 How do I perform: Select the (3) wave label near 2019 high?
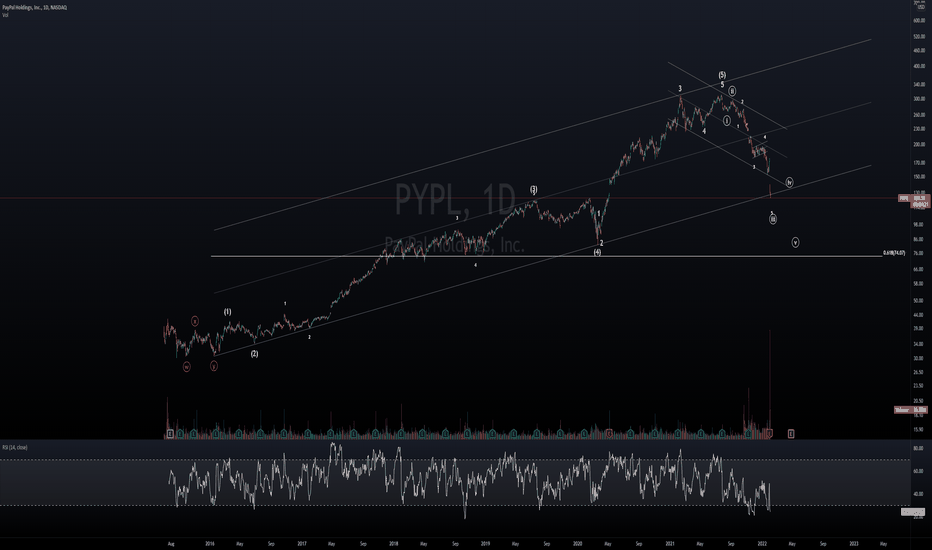(x=534, y=189)
